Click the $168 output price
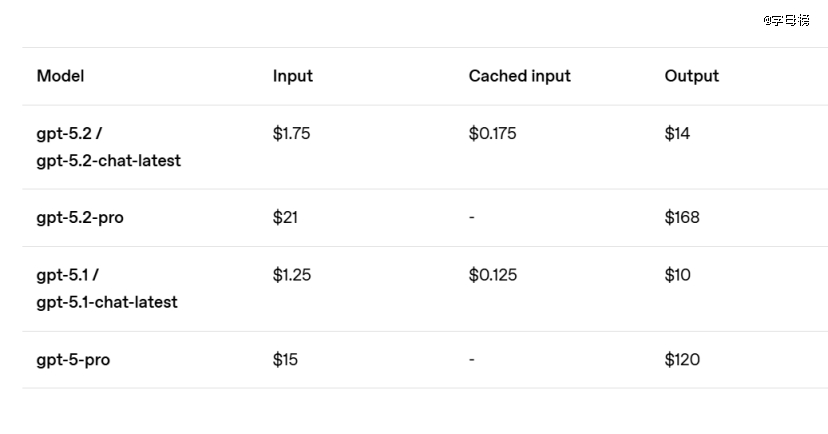 coord(682,217)
